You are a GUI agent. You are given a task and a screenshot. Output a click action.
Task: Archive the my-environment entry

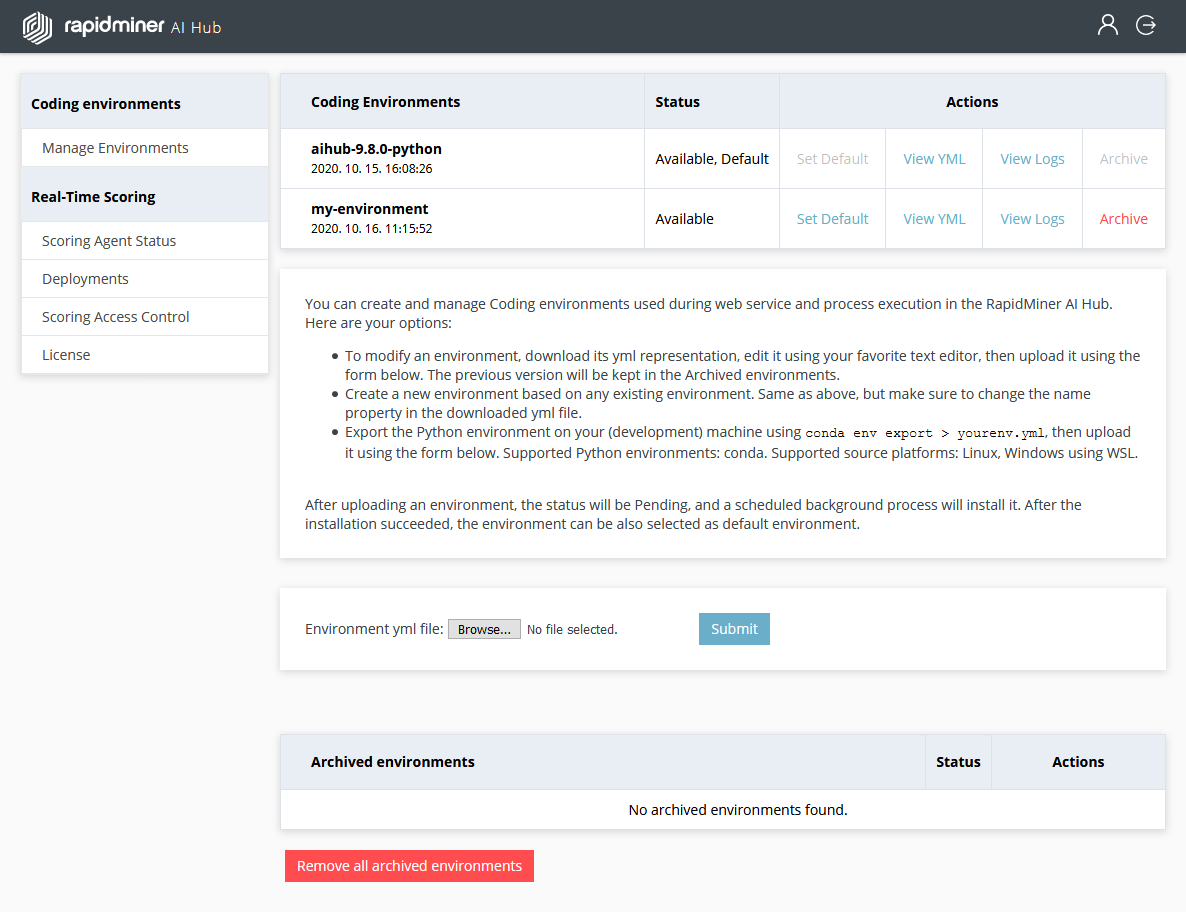tap(1123, 219)
